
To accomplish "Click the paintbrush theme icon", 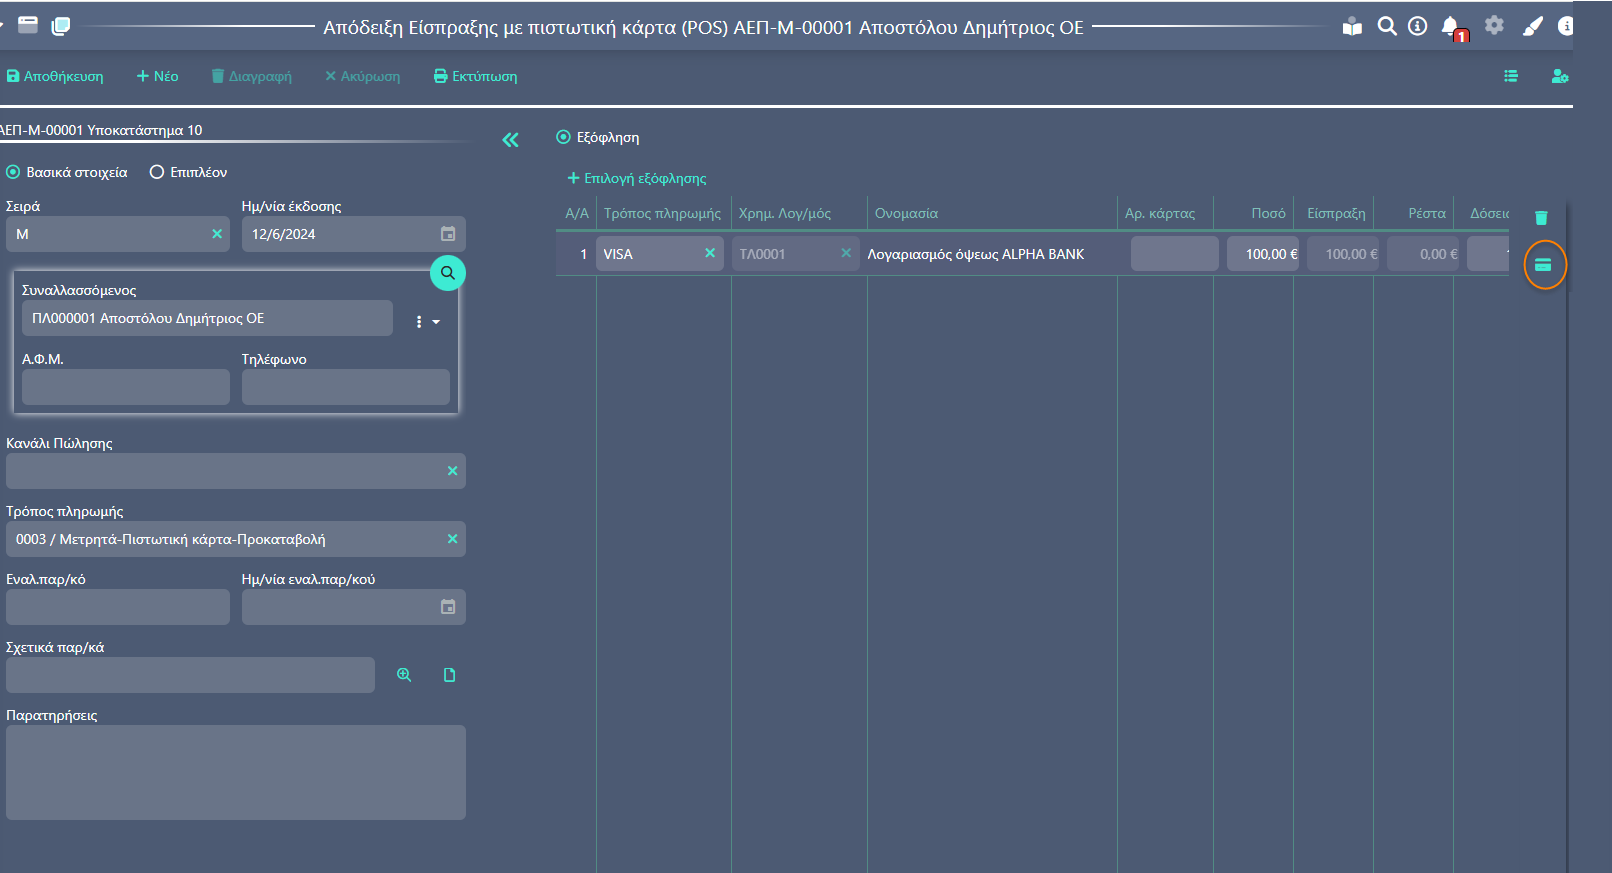I will (1532, 26).
